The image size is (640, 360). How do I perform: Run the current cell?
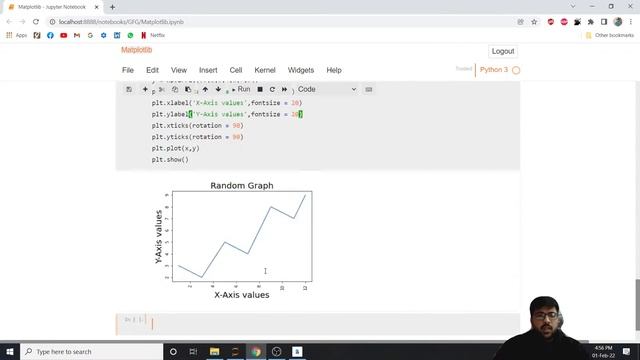click(241, 89)
